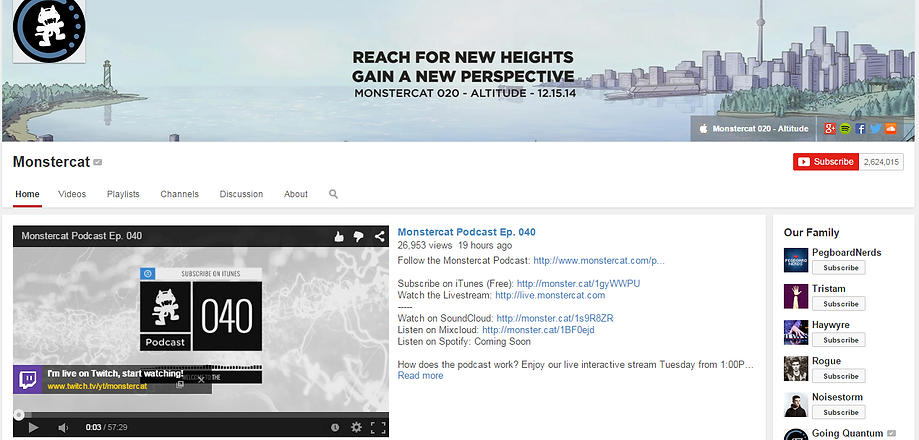919x440 pixels.
Task: Click the PegboardNerds channel name
Action: [x=846, y=253]
